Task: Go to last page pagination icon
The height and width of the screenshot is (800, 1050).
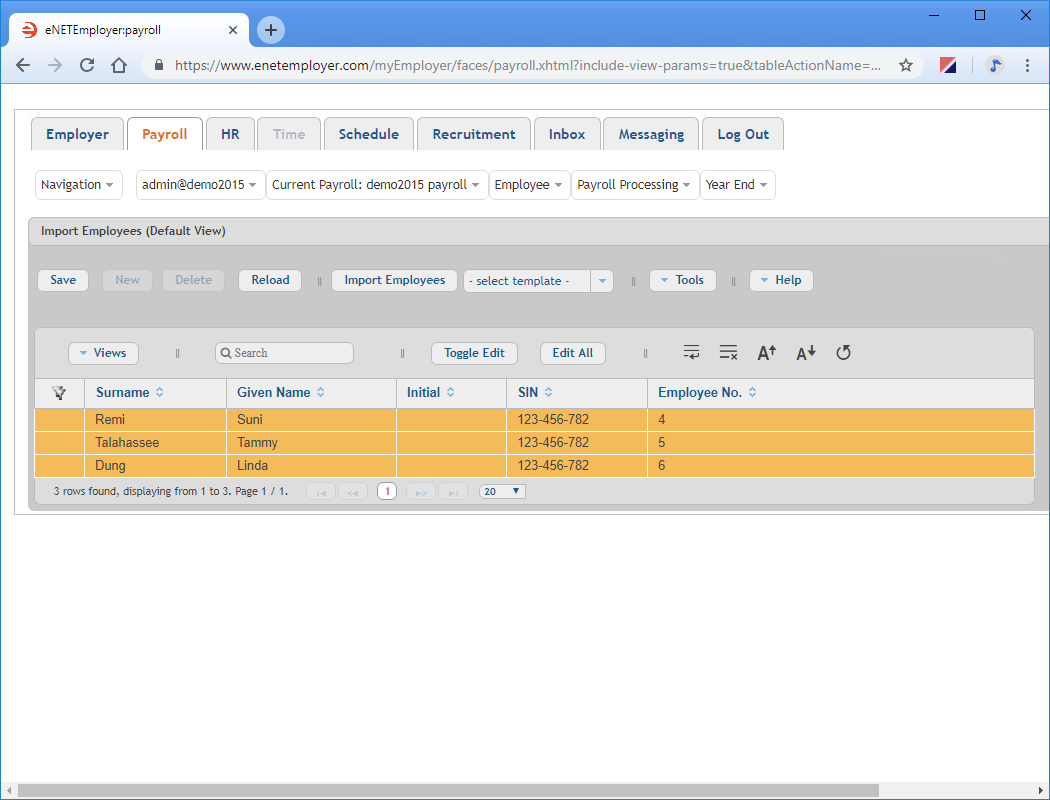Action: pyautogui.click(x=453, y=491)
